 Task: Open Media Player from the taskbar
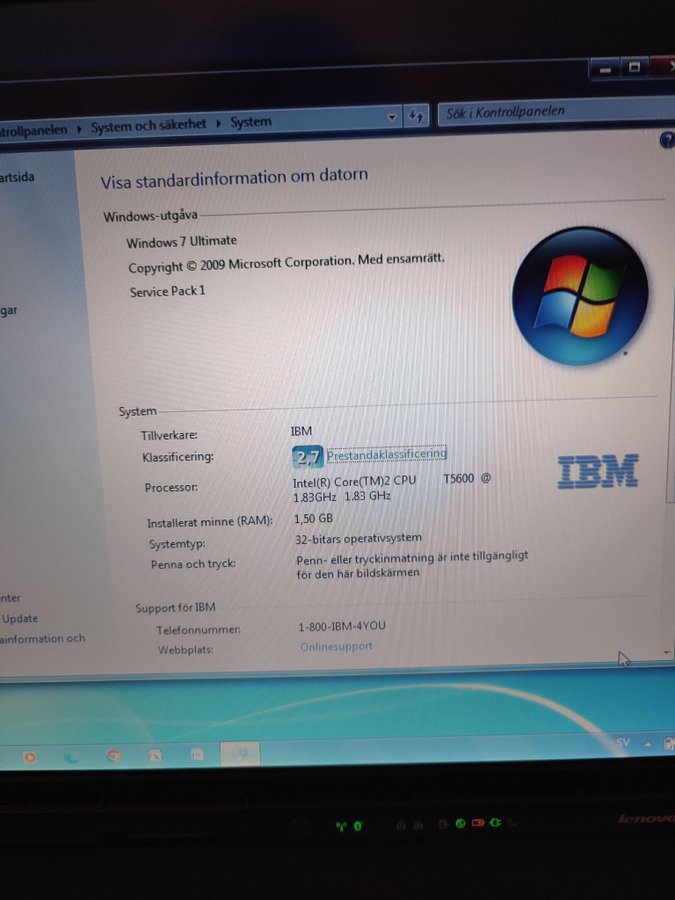pyautogui.click(x=29, y=757)
